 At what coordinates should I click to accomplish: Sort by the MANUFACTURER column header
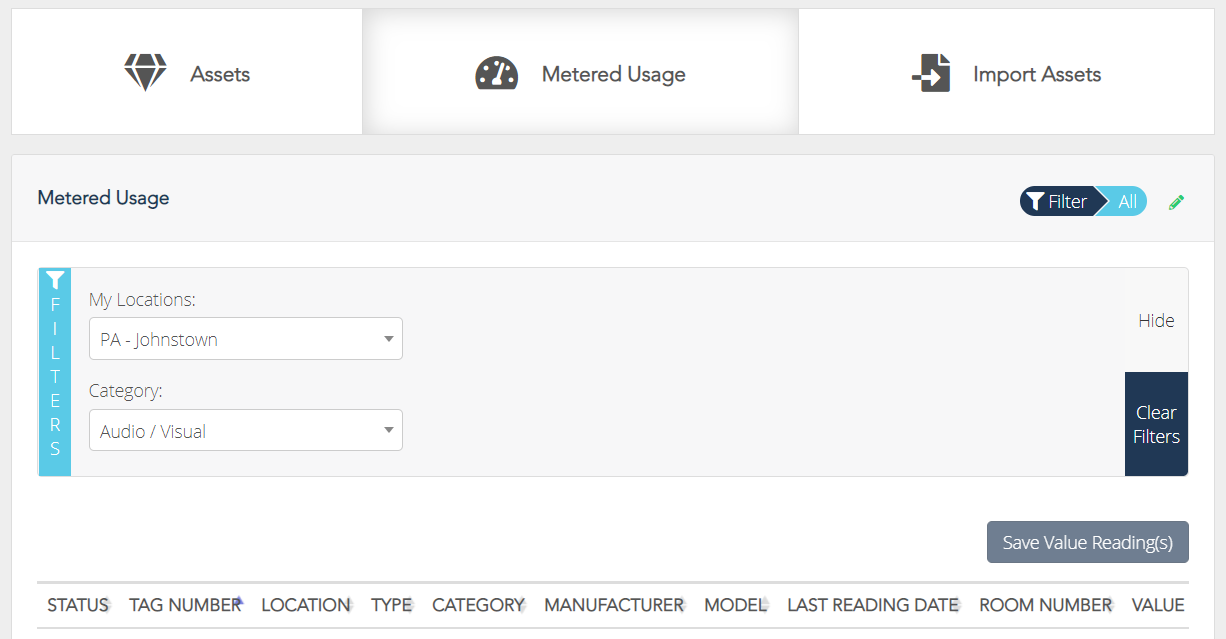tap(614, 605)
